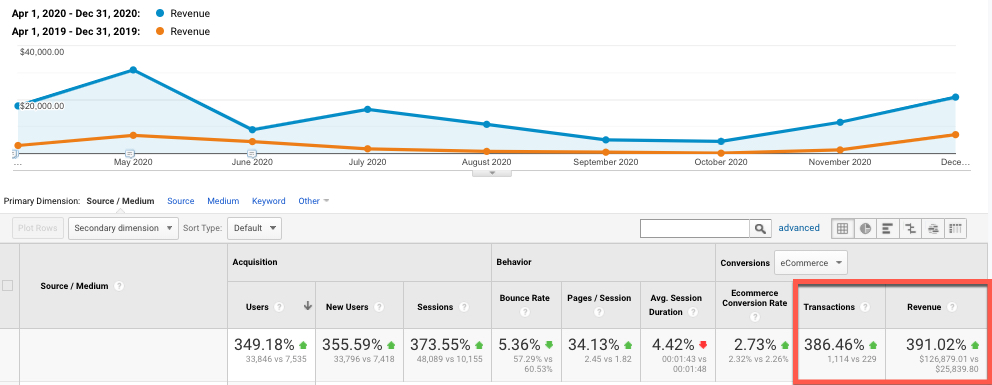
Task: Select the Source primary dimension
Action: click(x=180, y=201)
